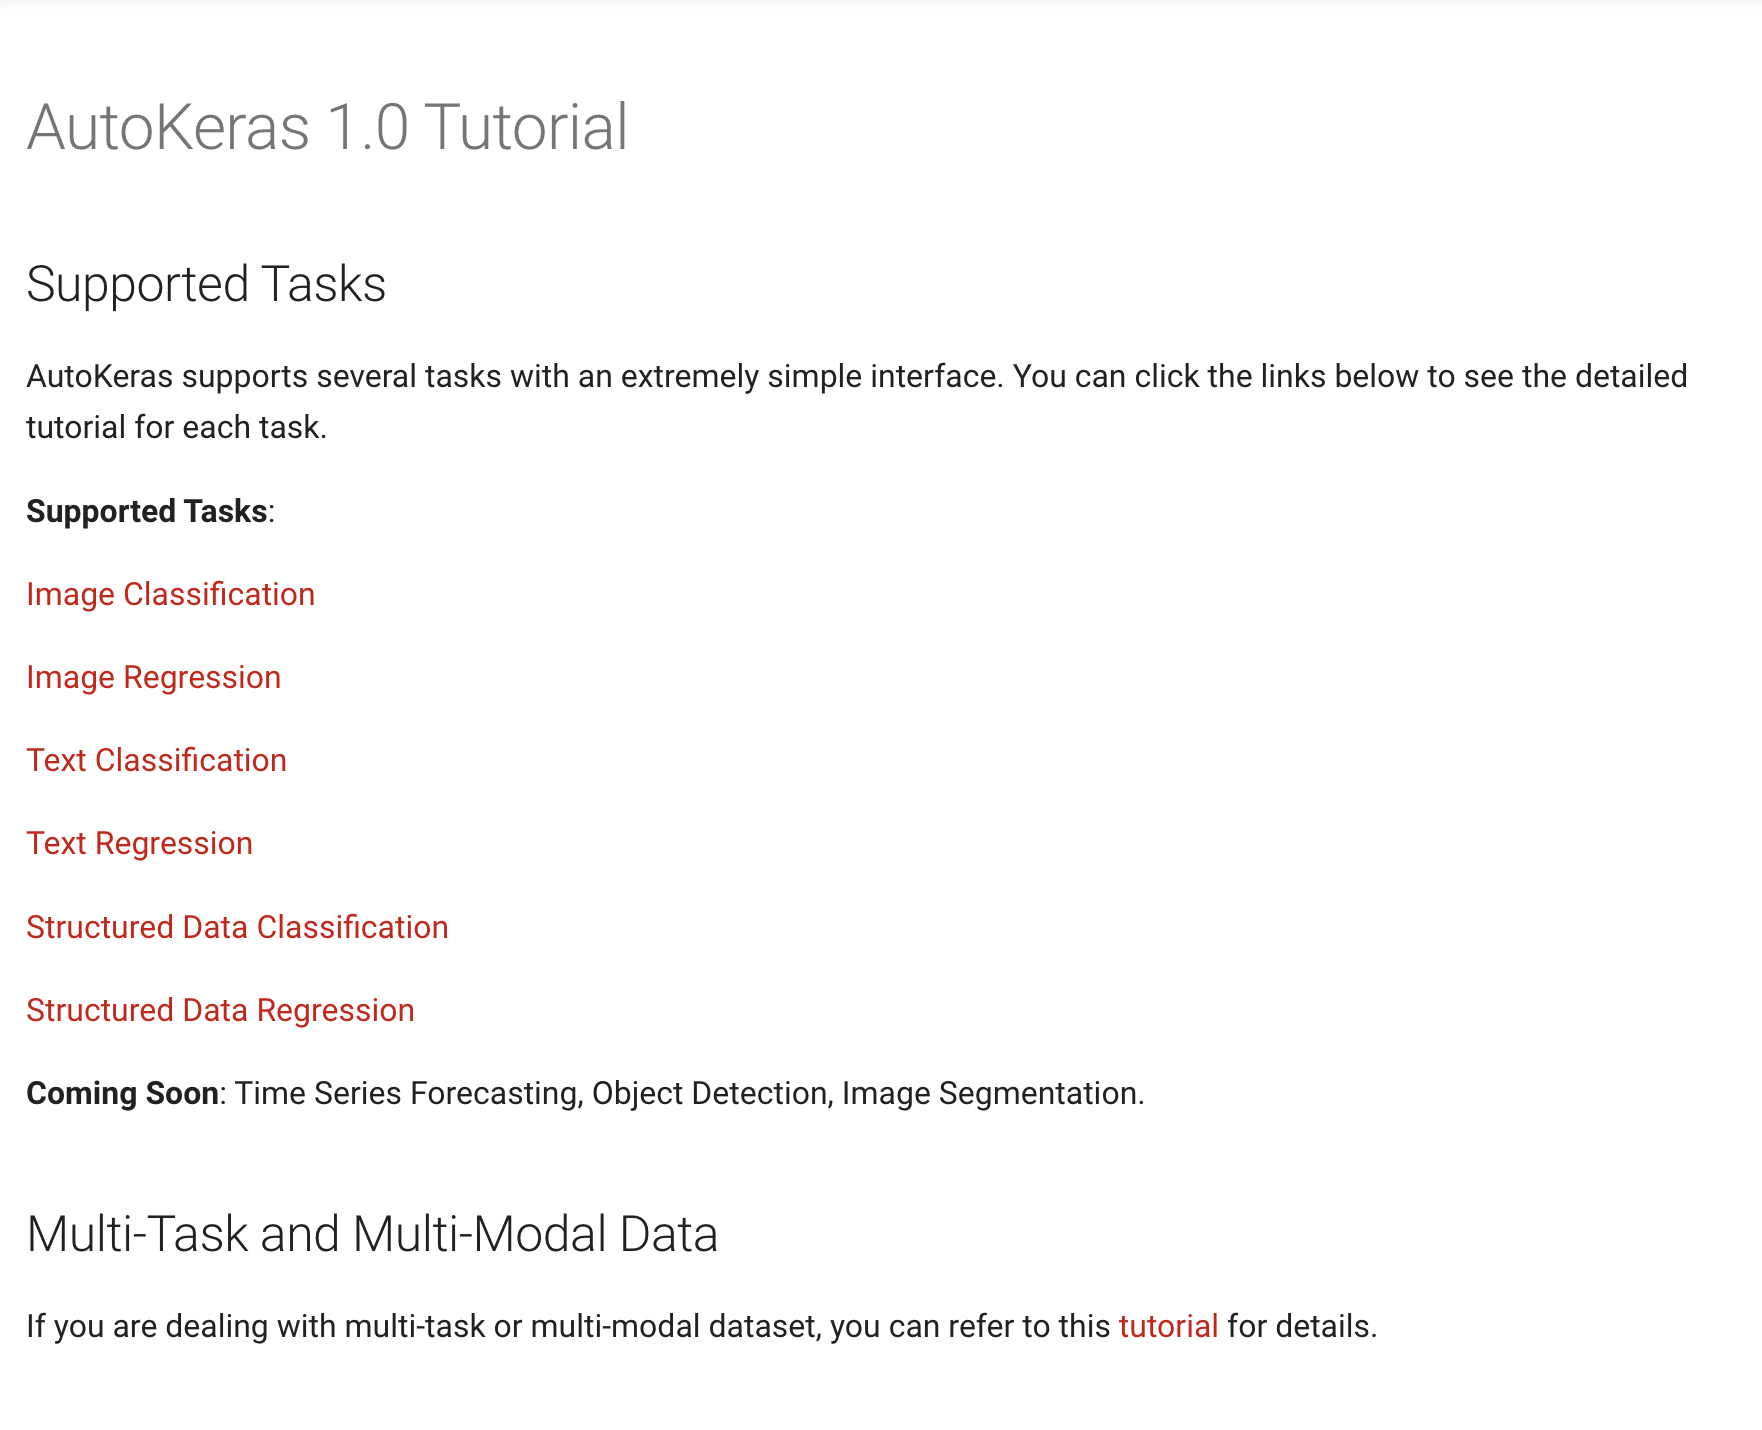
Task: Click the bold 'Supported Tasks' label
Action: (147, 512)
